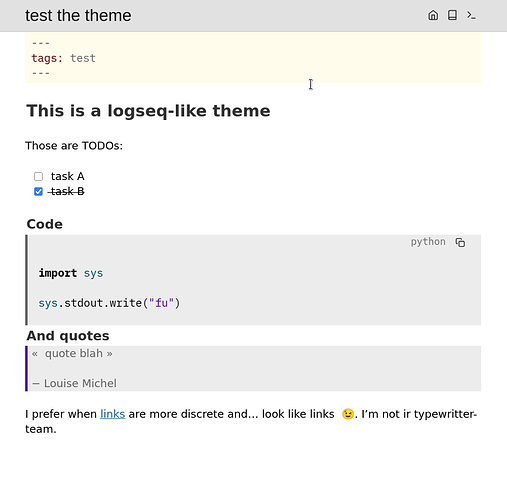This screenshot has height=499, width=507.
Task: Click the sys.stdout.write("fu") code line
Action: pyautogui.click(x=109, y=303)
